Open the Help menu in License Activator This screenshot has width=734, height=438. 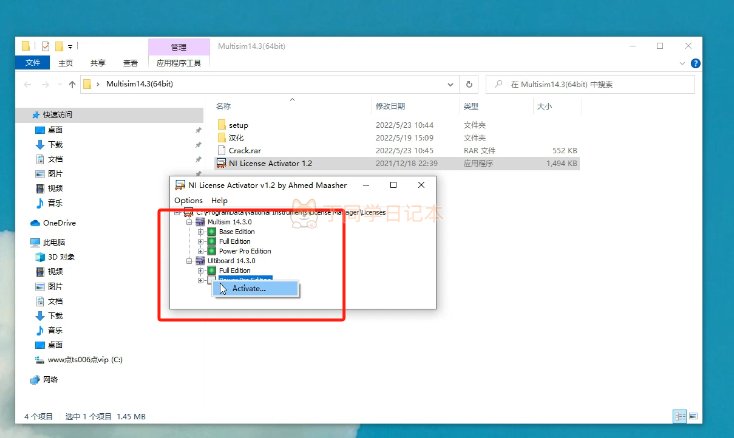pos(219,200)
